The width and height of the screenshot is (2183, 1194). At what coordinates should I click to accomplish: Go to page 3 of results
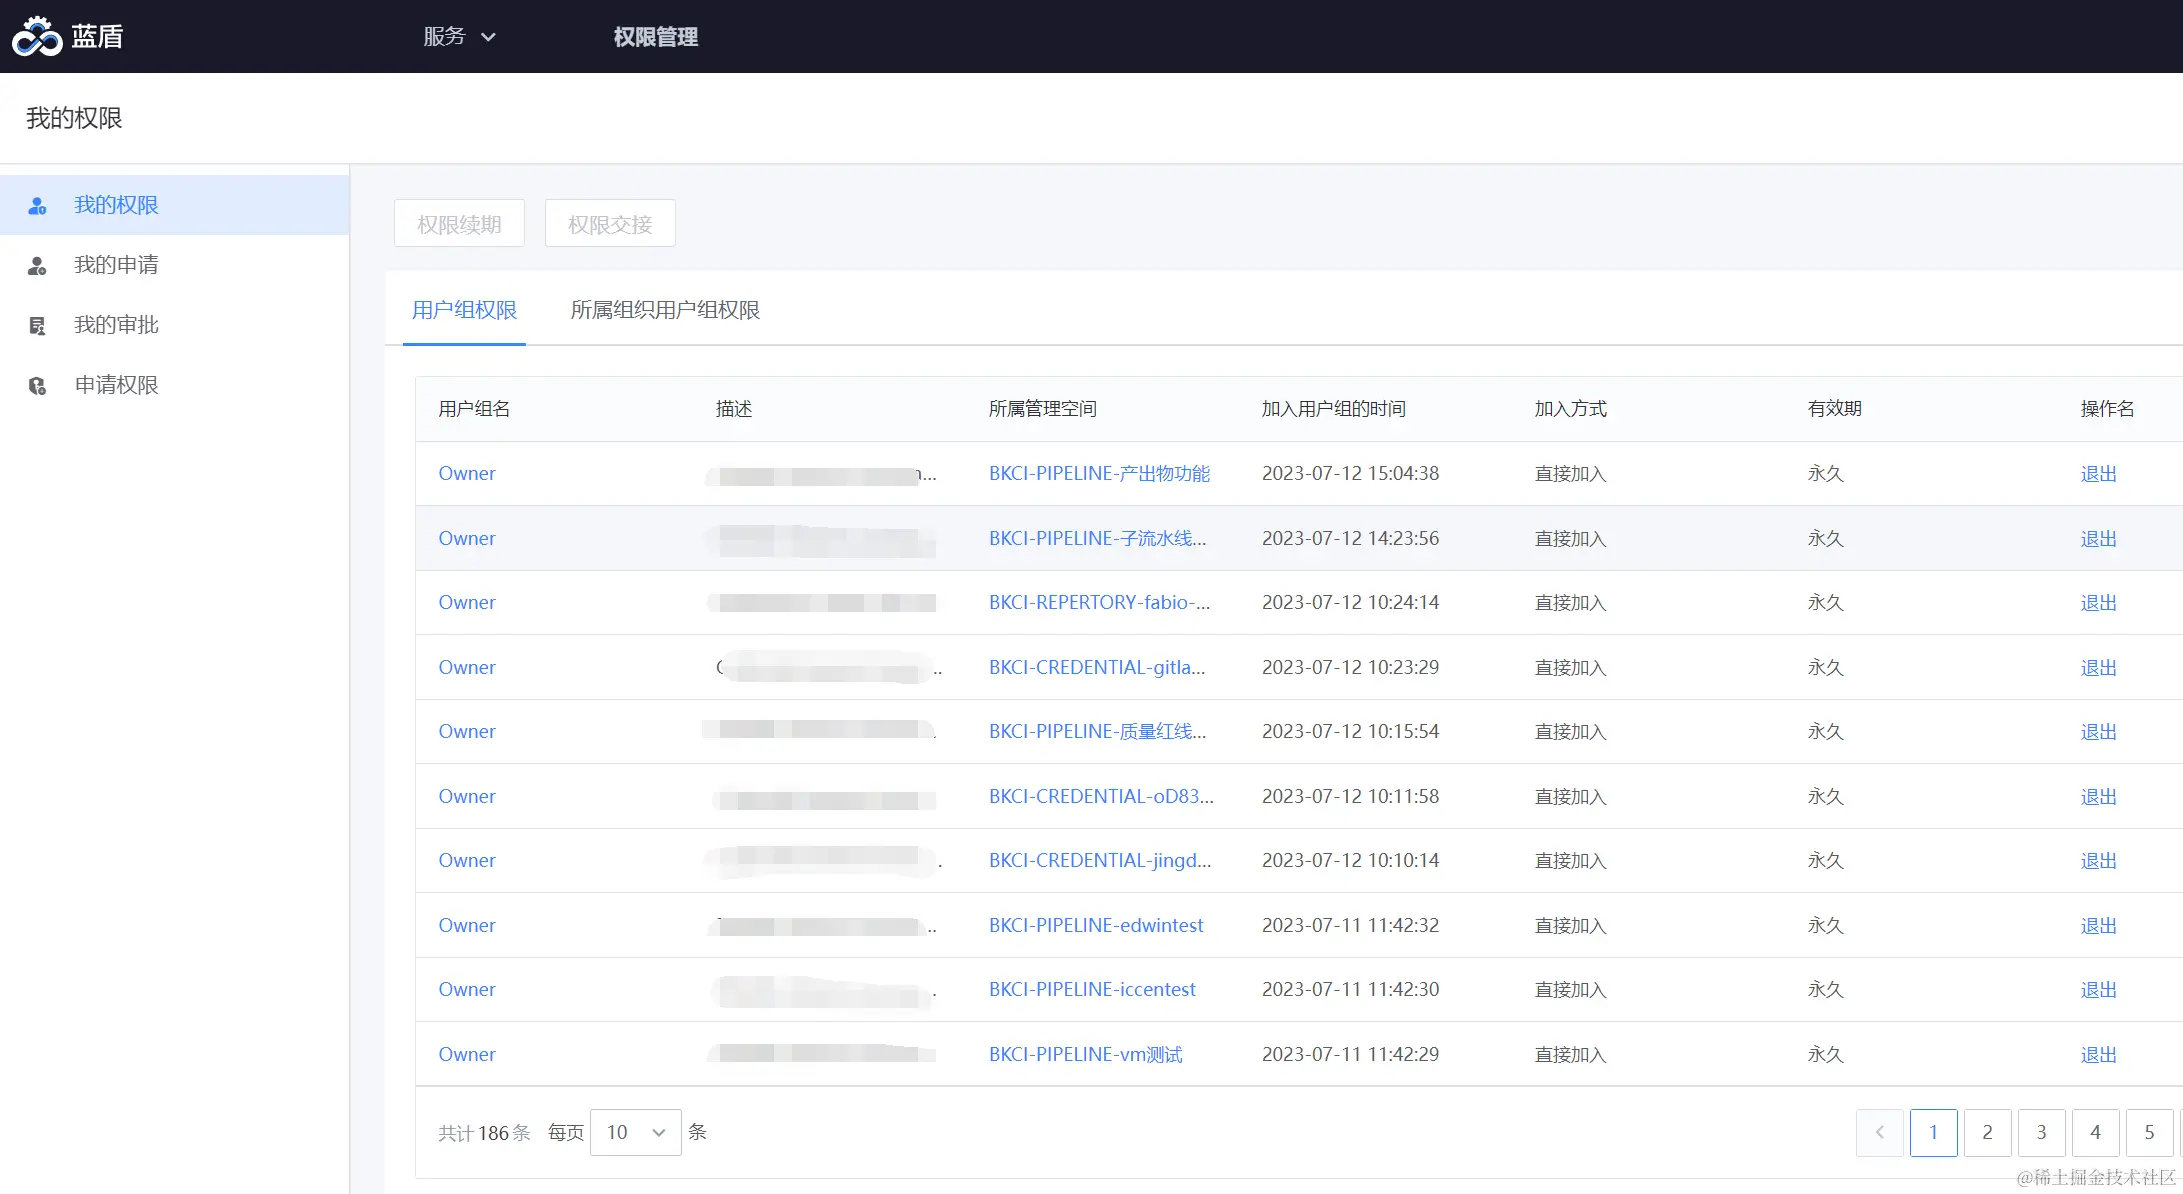click(2041, 1132)
